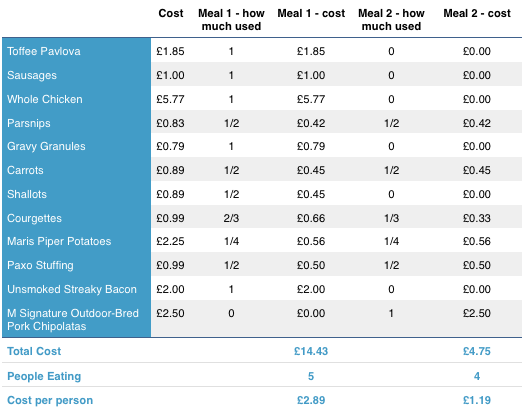The image size is (523, 412).
Task: Click M Signature Outdoor-Bred Pork Chipolatas label
Action: tap(73, 320)
